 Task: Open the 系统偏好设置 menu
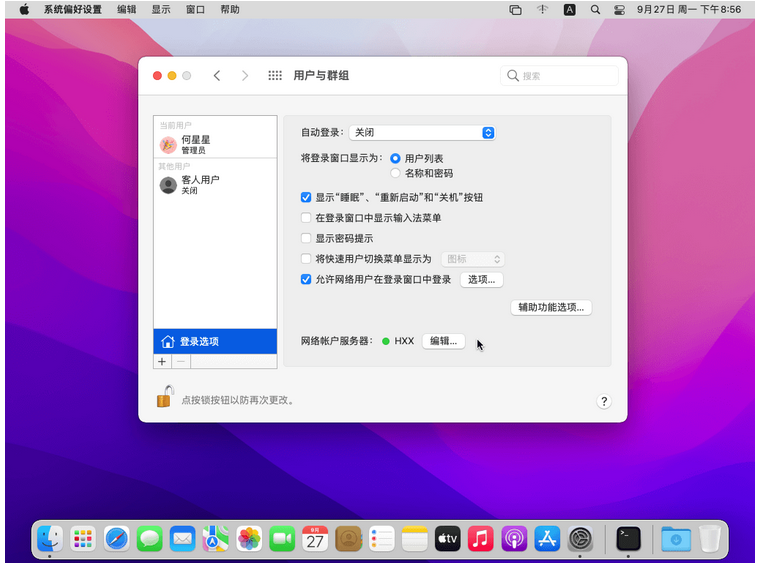point(73,10)
